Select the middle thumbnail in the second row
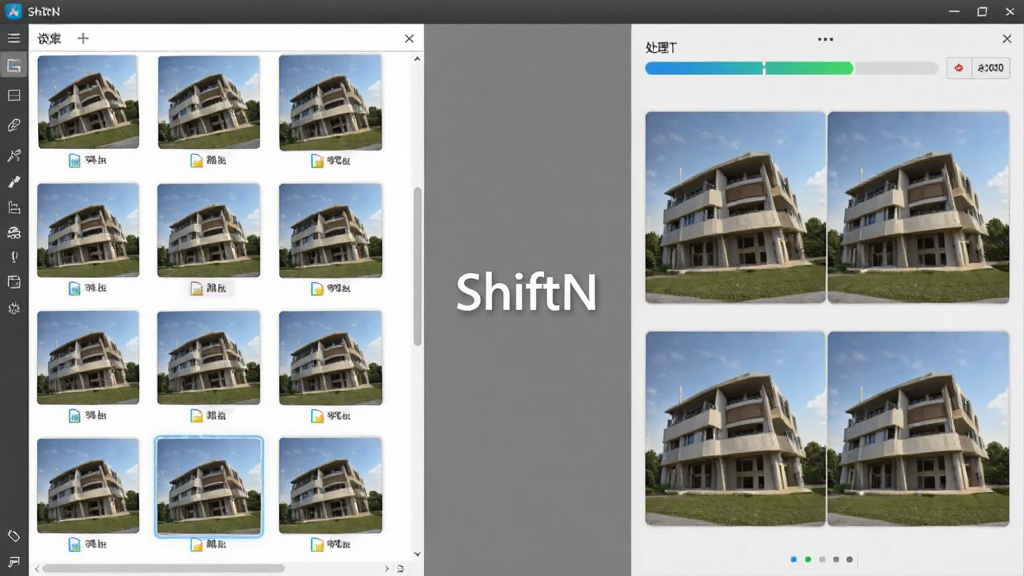Viewport: 1024px width, 576px height. pyautogui.click(x=209, y=230)
